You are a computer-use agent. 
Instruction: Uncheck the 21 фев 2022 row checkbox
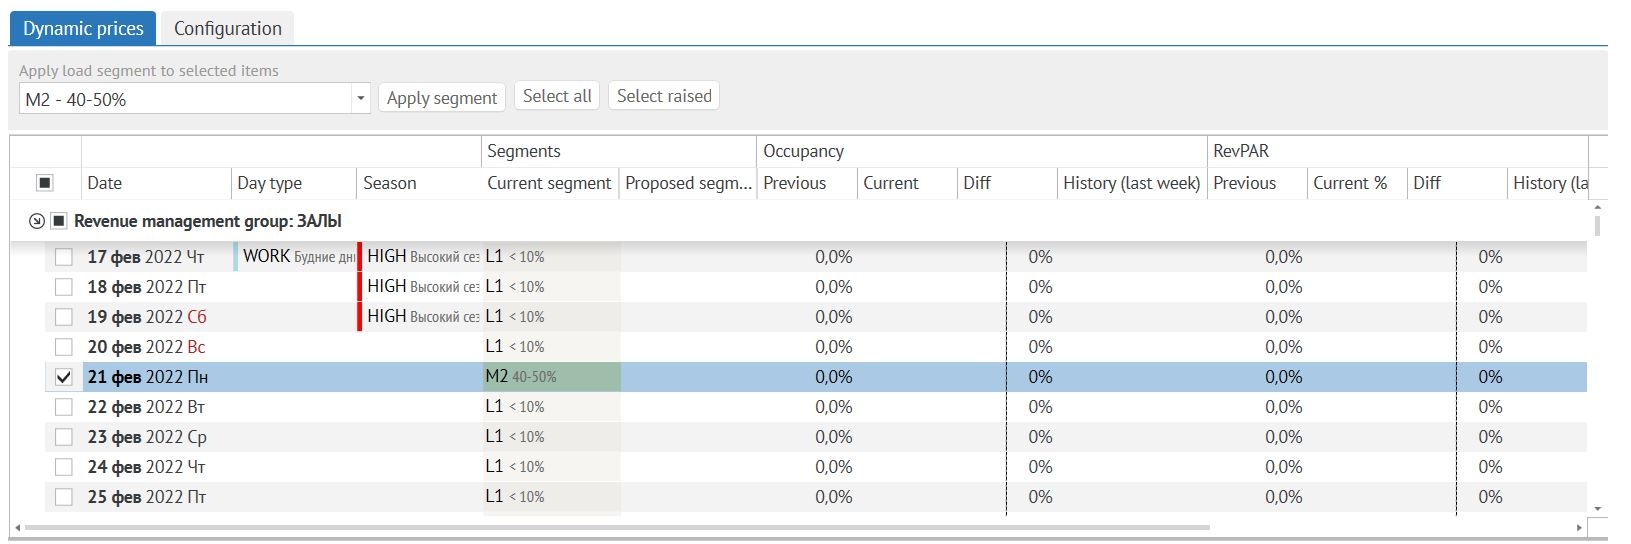pyautogui.click(x=64, y=377)
